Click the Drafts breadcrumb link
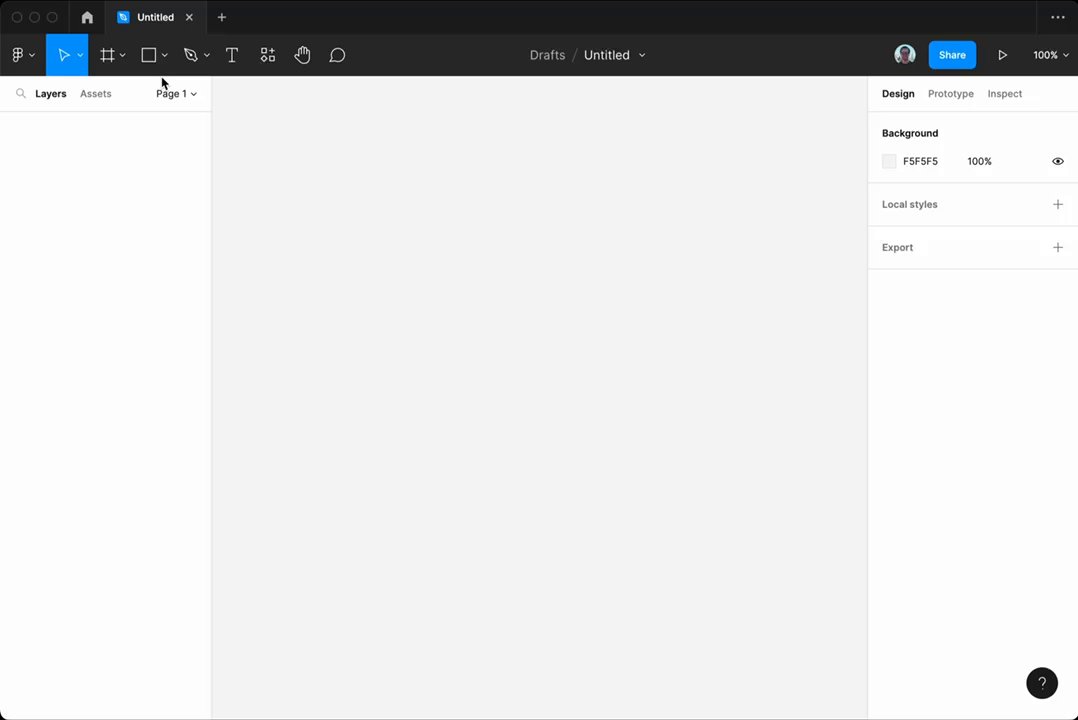 pyautogui.click(x=547, y=55)
